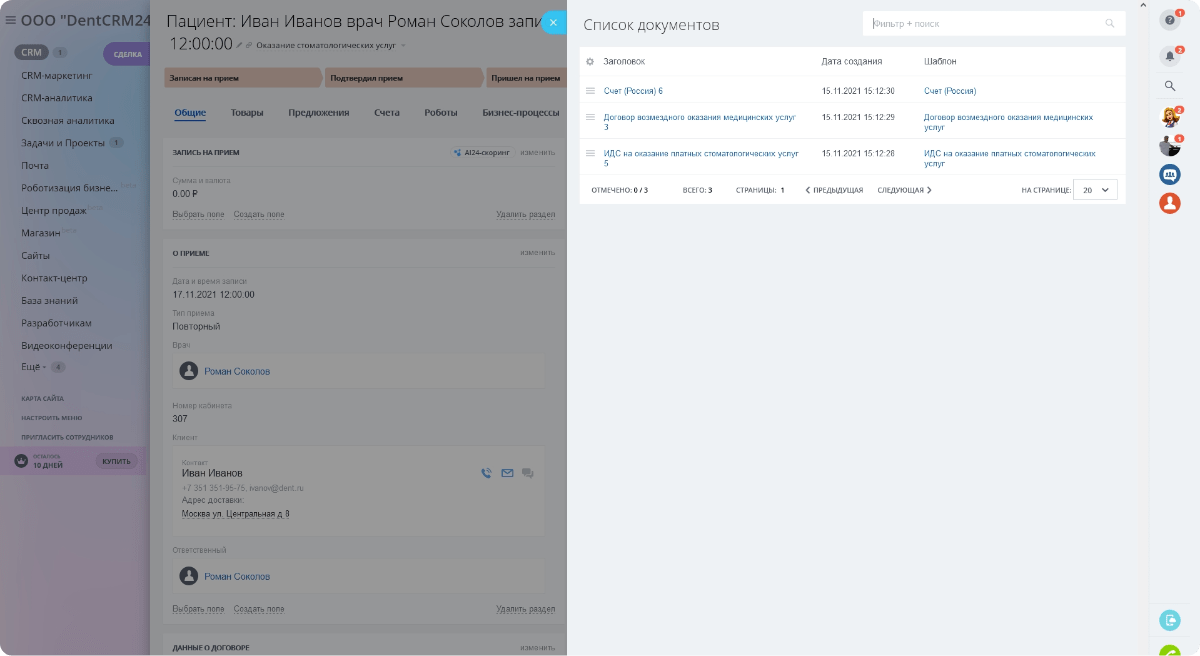The width and height of the screenshot is (1200, 656).
Task: Sort by Заголовок column header
Action: (624, 62)
